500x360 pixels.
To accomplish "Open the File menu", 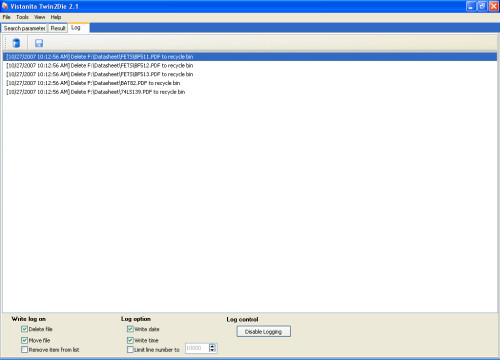I will pos(7,17).
